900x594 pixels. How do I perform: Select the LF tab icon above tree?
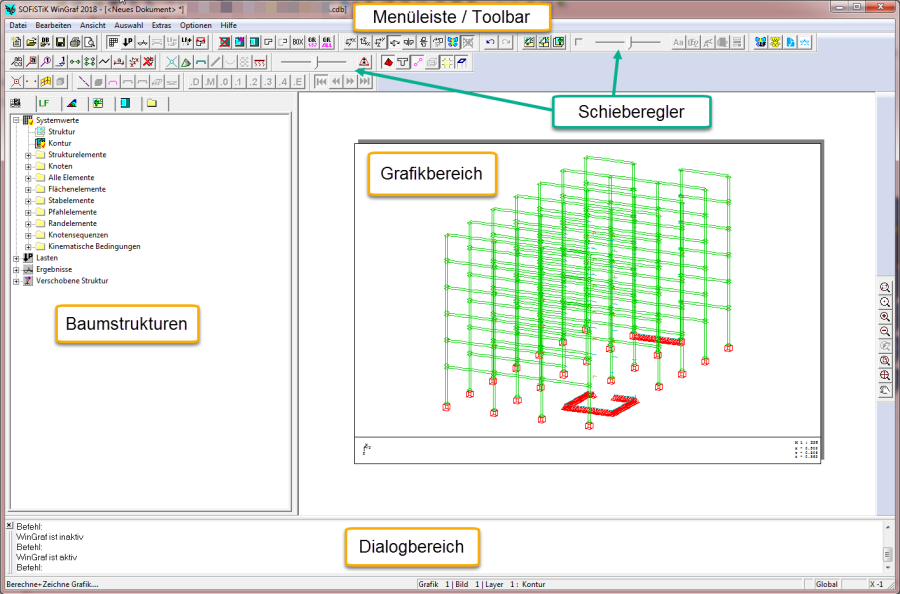(x=43, y=103)
